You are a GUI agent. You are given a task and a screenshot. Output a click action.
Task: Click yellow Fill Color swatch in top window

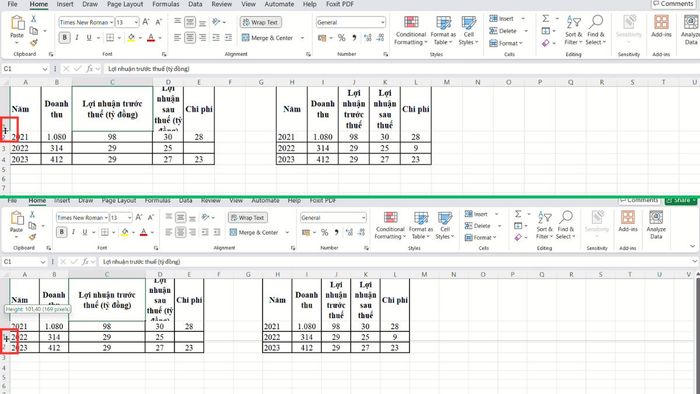pos(131,38)
